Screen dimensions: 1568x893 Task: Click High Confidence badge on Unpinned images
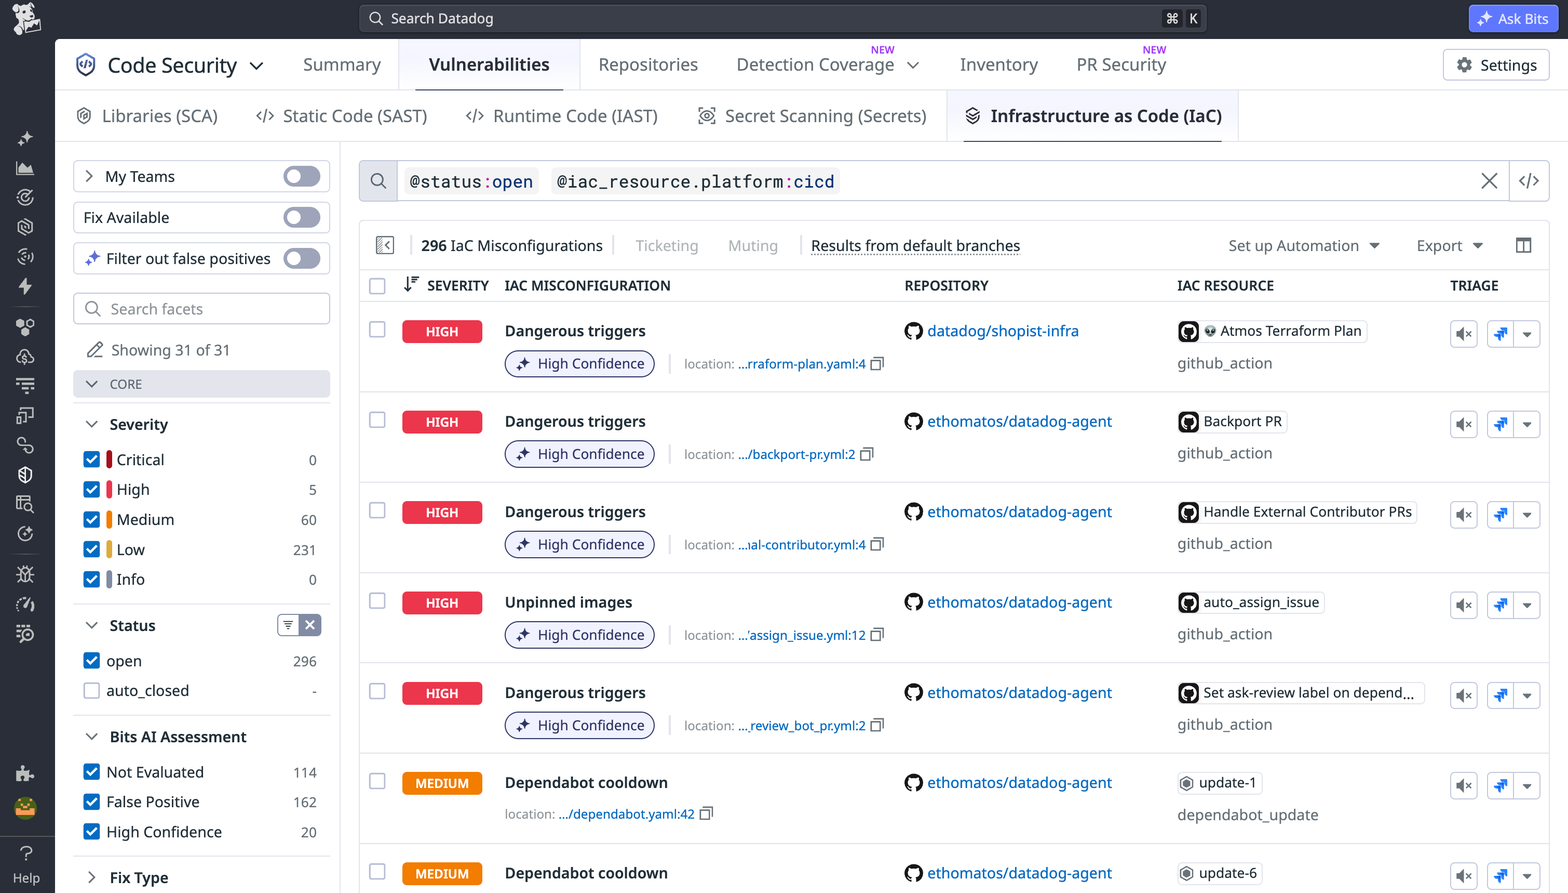[580, 635]
